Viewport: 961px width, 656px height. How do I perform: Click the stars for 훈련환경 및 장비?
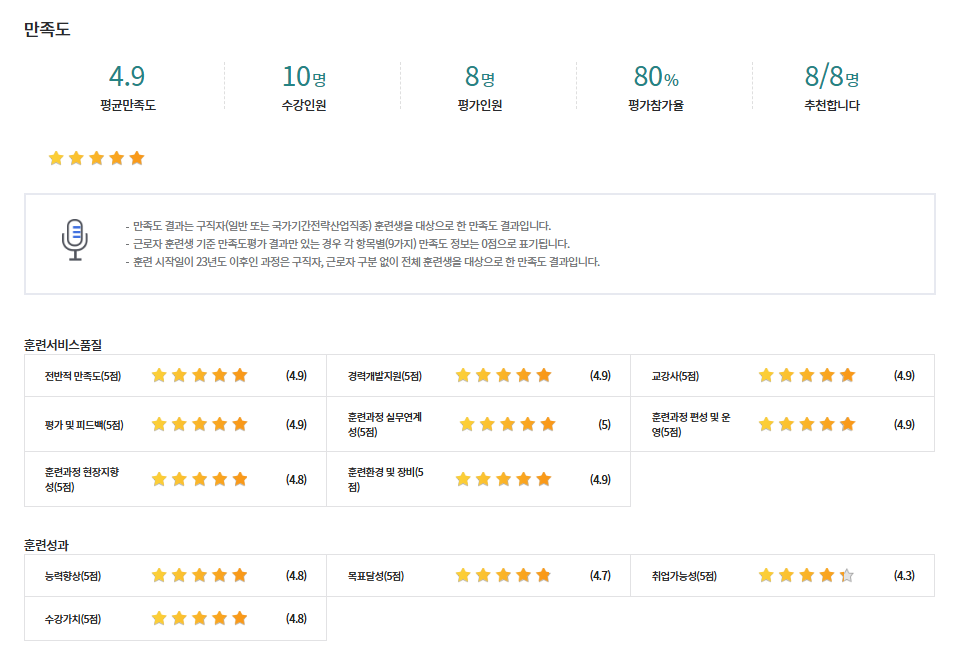503,479
